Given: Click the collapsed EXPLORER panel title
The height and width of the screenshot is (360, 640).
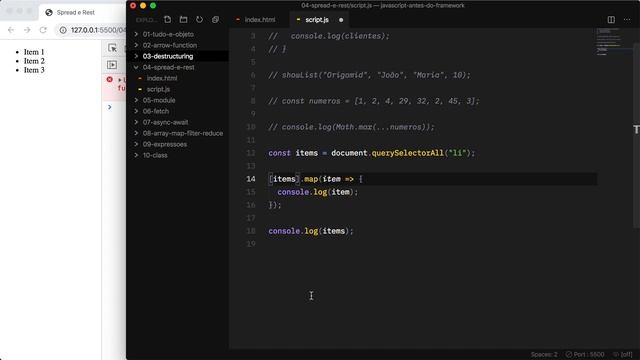Looking at the screenshot, I should 146,20.
